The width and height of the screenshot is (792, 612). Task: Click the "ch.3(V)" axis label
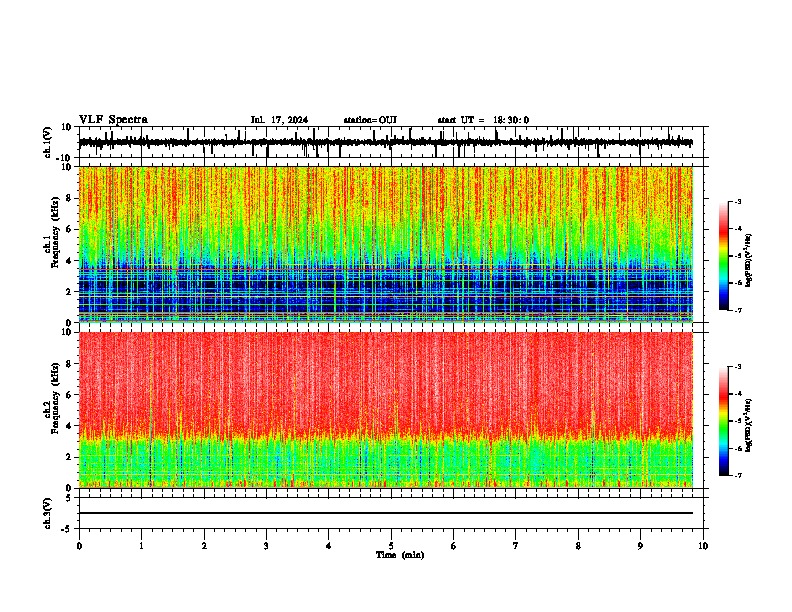tap(48, 513)
